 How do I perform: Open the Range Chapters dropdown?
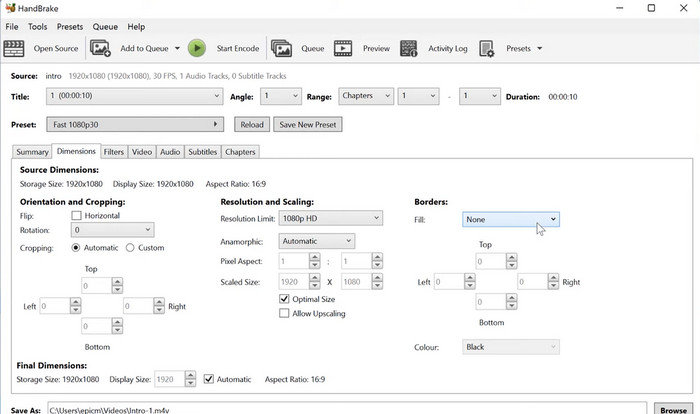click(x=366, y=96)
